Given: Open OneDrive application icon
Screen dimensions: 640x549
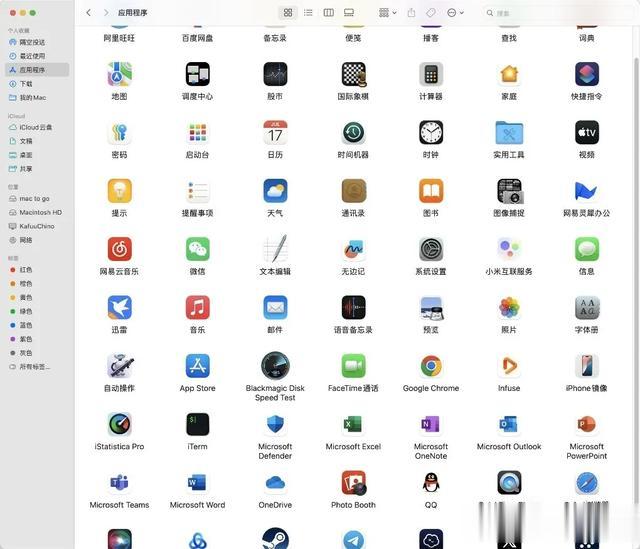Looking at the screenshot, I should coord(275,482).
